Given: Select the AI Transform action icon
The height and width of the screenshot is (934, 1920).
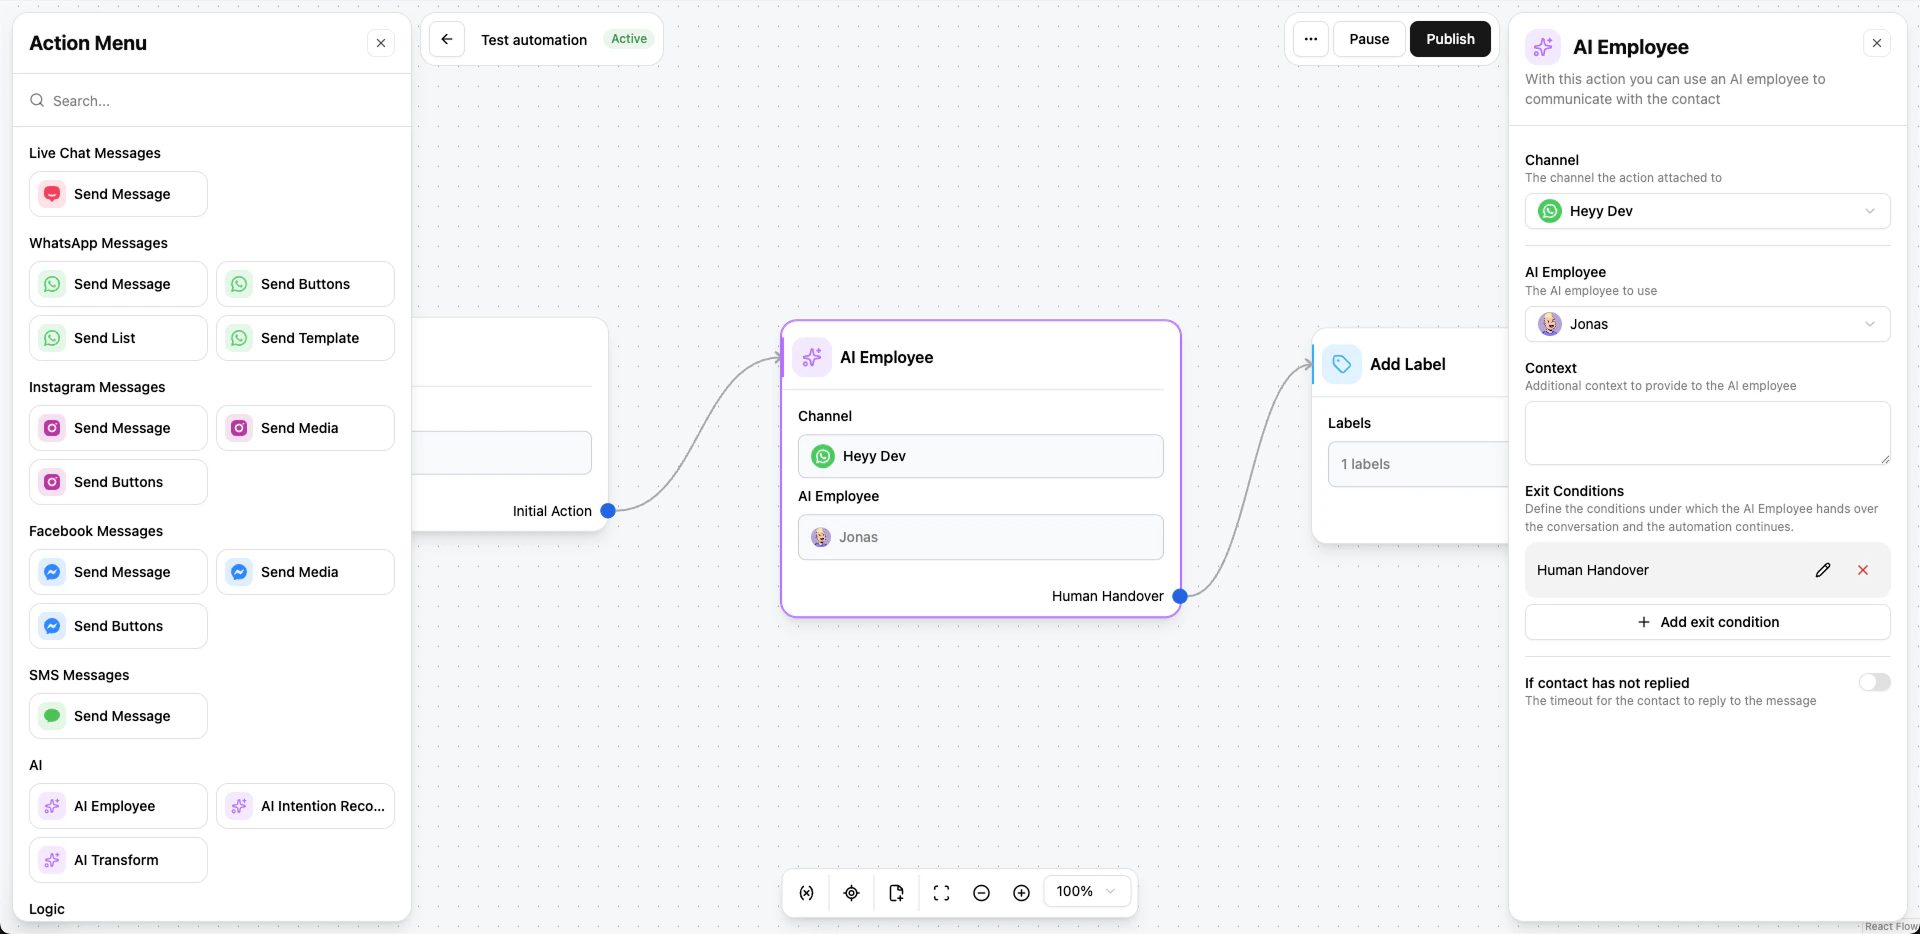Looking at the screenshot, I should tap(51, 860).
